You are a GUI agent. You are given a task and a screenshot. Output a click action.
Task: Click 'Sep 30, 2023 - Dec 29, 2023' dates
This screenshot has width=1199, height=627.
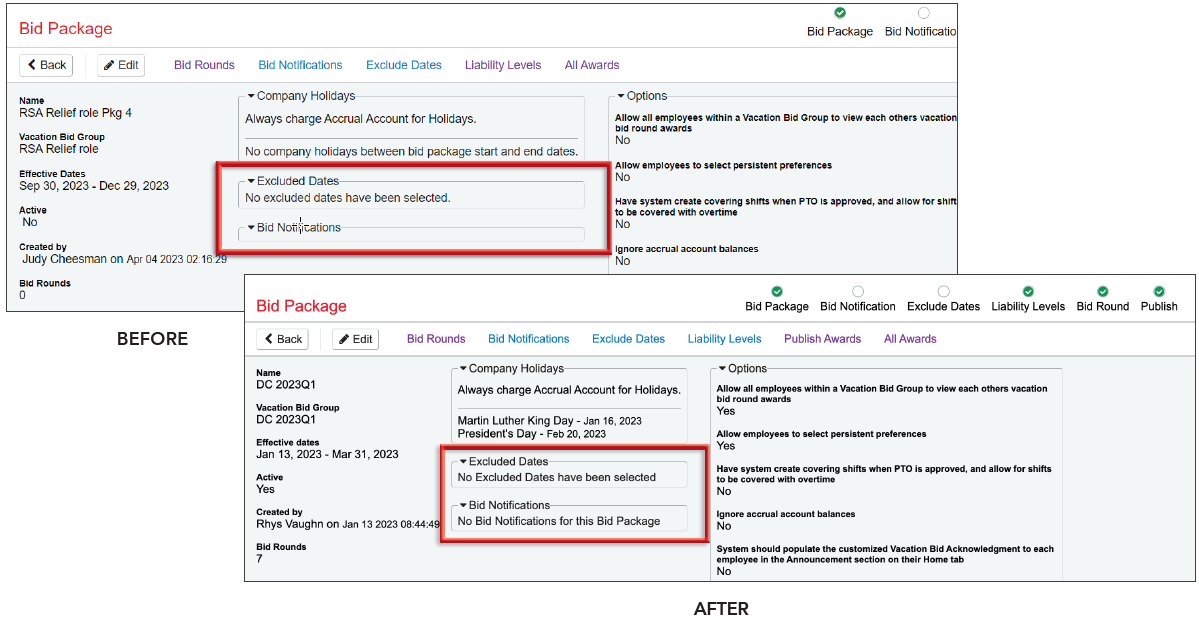pos(94,186)
